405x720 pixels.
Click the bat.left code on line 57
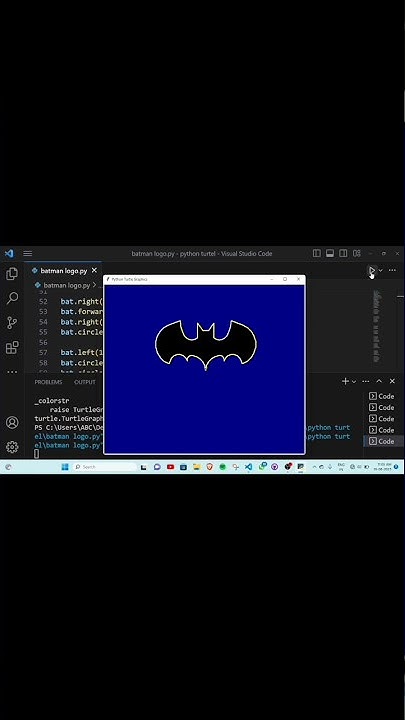(x=82, y=353)
